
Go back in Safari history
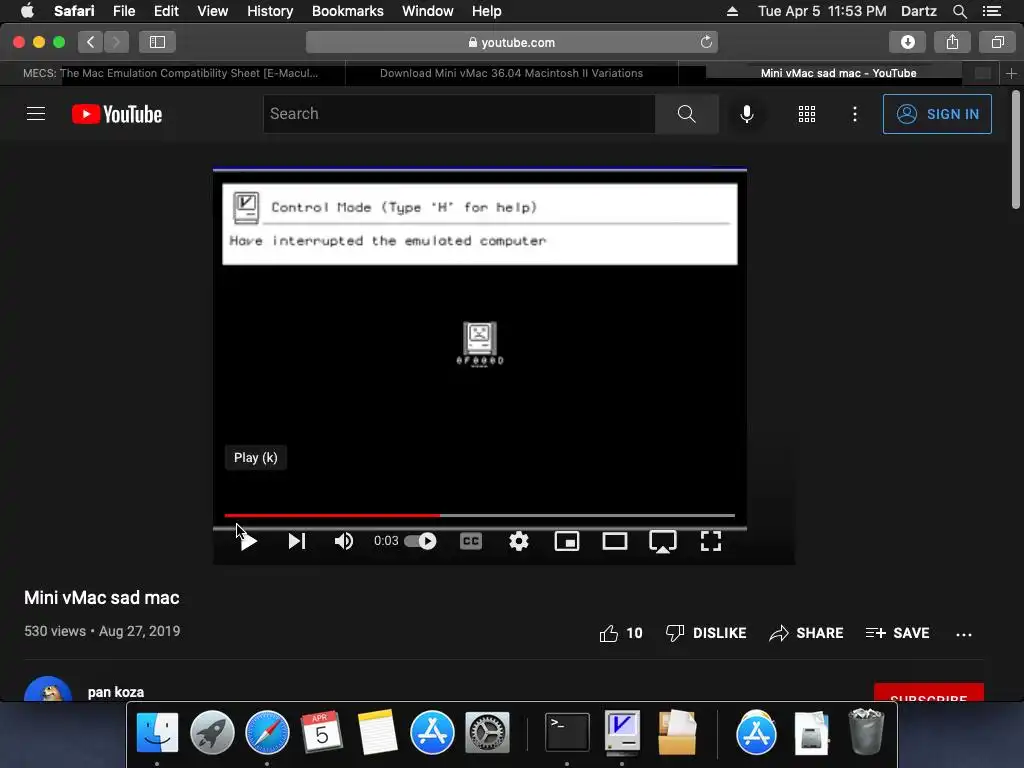[x=91, y=42]
